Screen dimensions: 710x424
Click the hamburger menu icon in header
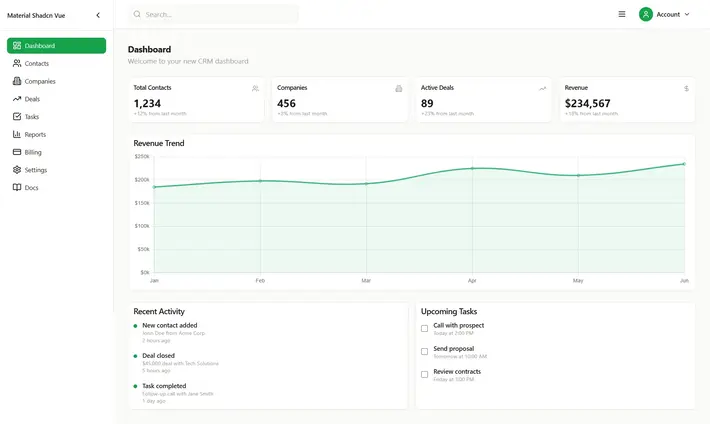coord(622,14)
